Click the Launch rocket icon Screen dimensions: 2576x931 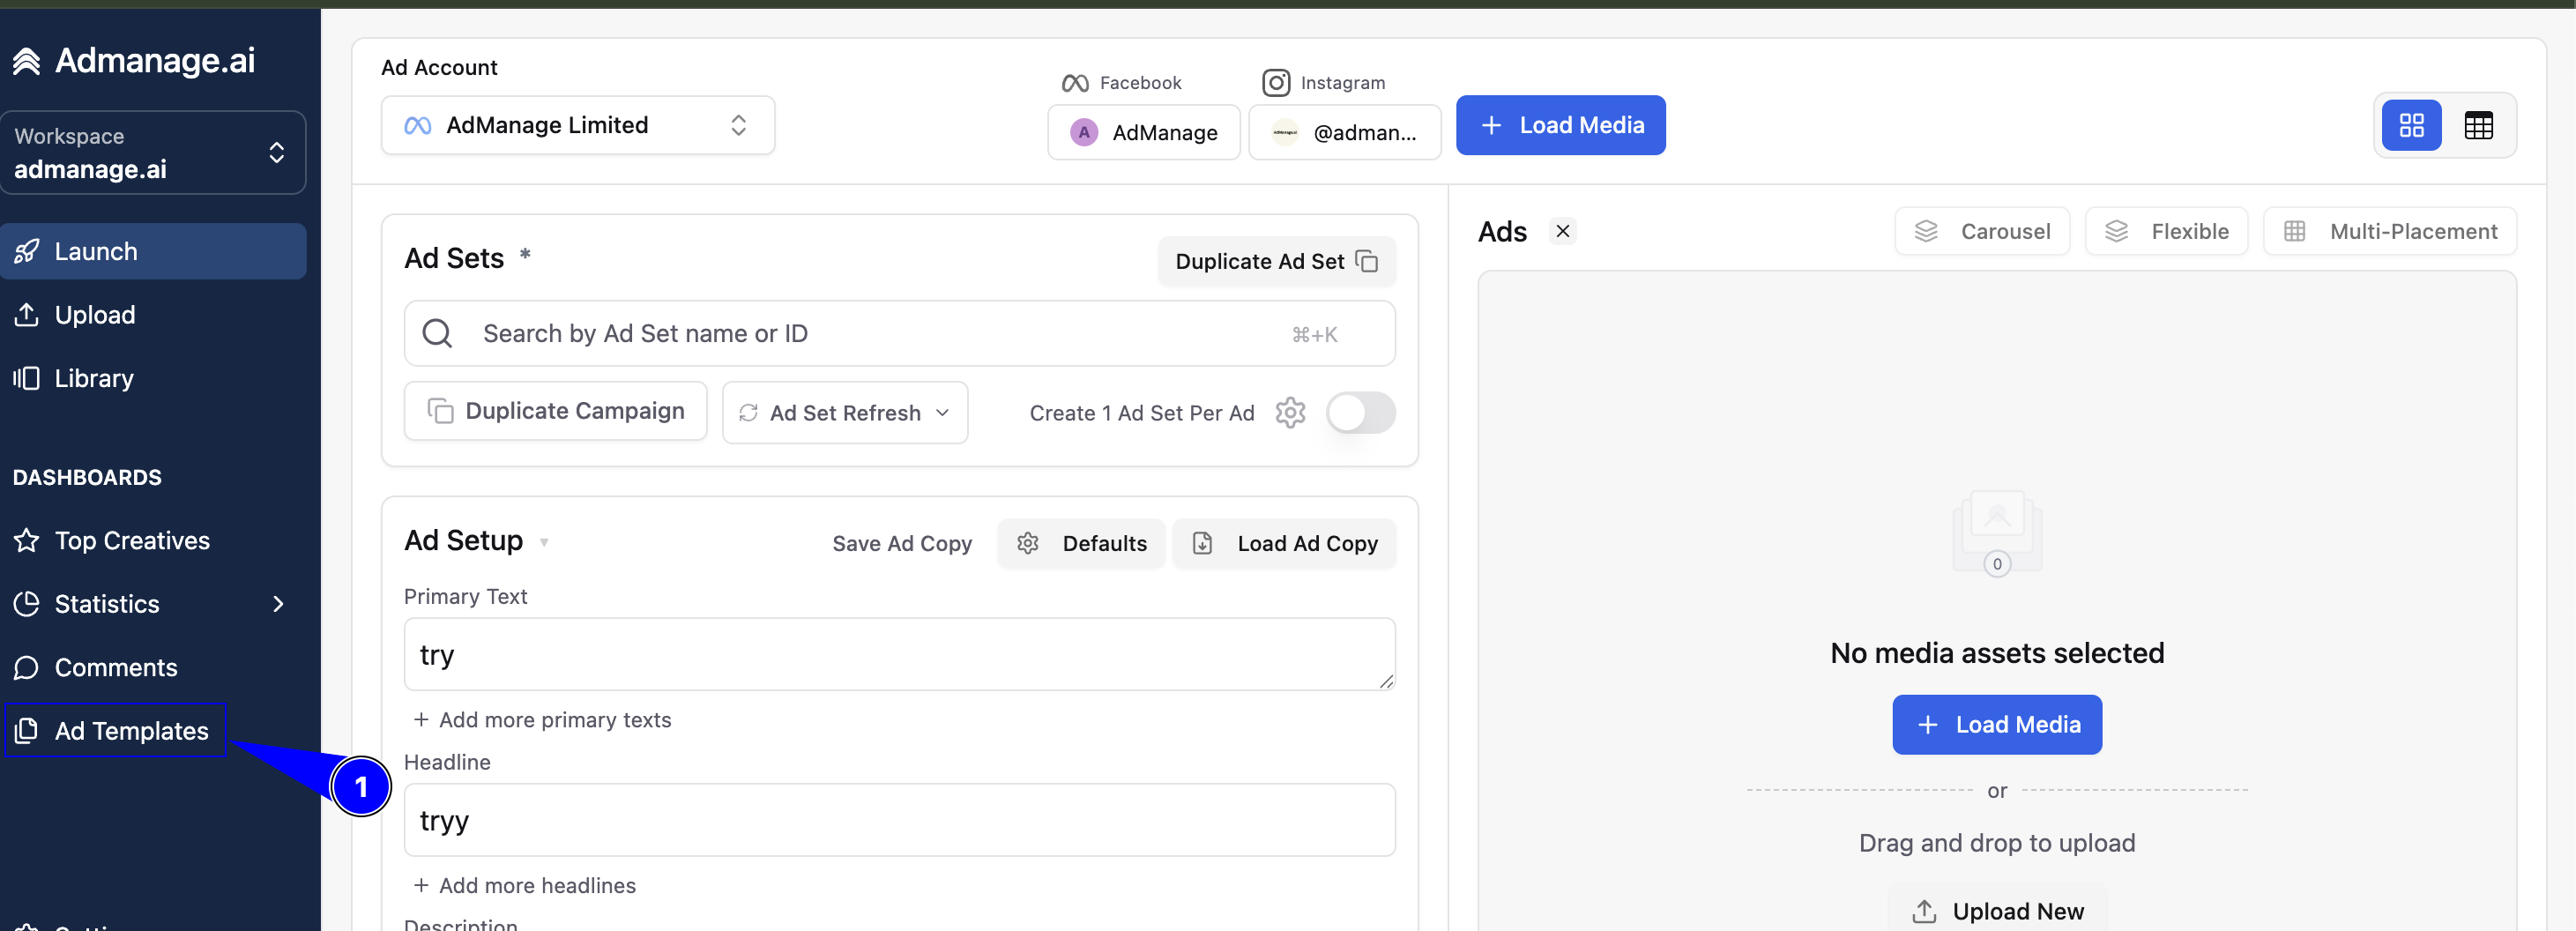point(27,251)
